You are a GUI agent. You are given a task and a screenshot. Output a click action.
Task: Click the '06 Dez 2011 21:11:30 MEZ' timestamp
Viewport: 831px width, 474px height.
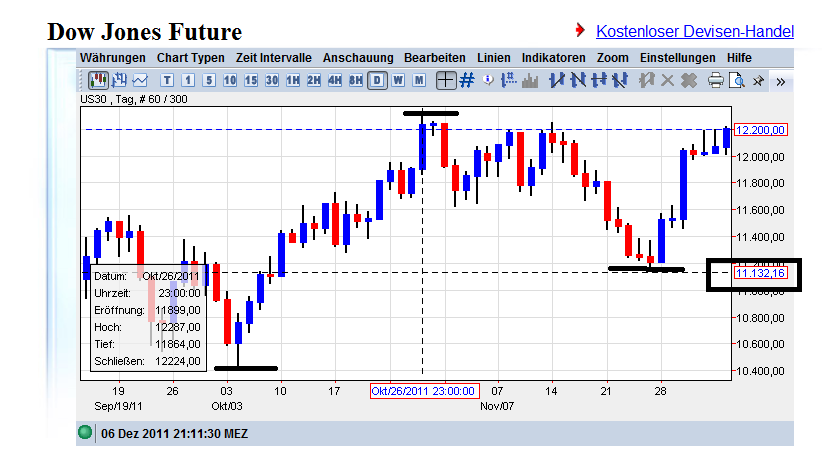[x=174, y=434]
